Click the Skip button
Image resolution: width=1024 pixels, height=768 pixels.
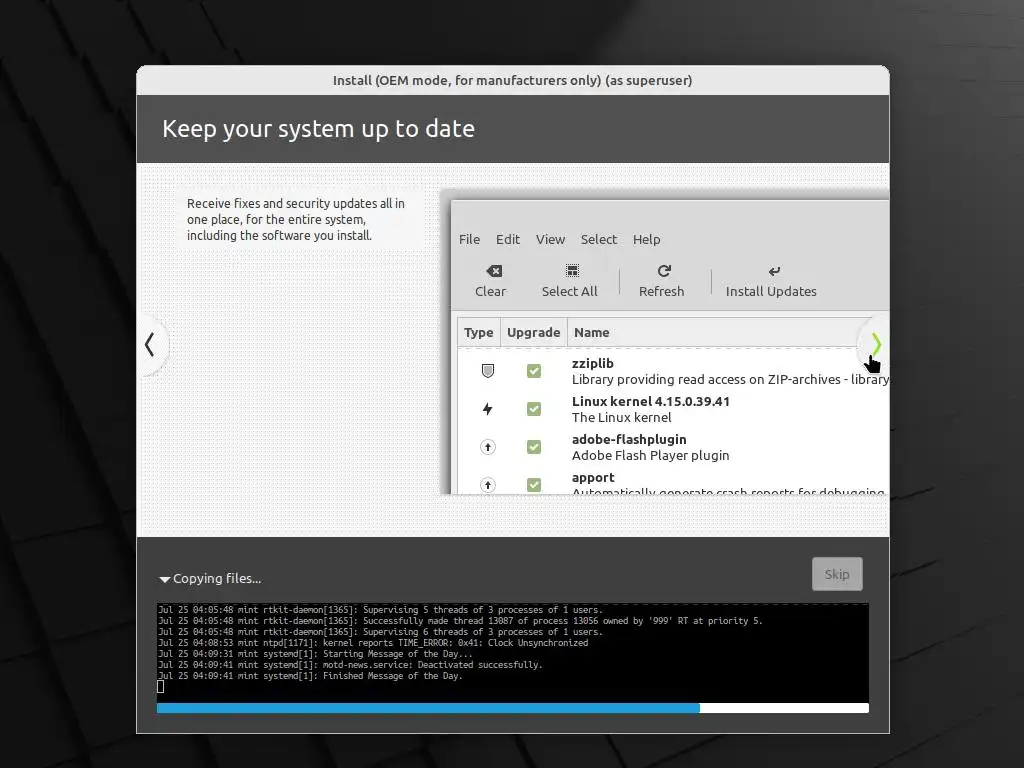(837, 574)
